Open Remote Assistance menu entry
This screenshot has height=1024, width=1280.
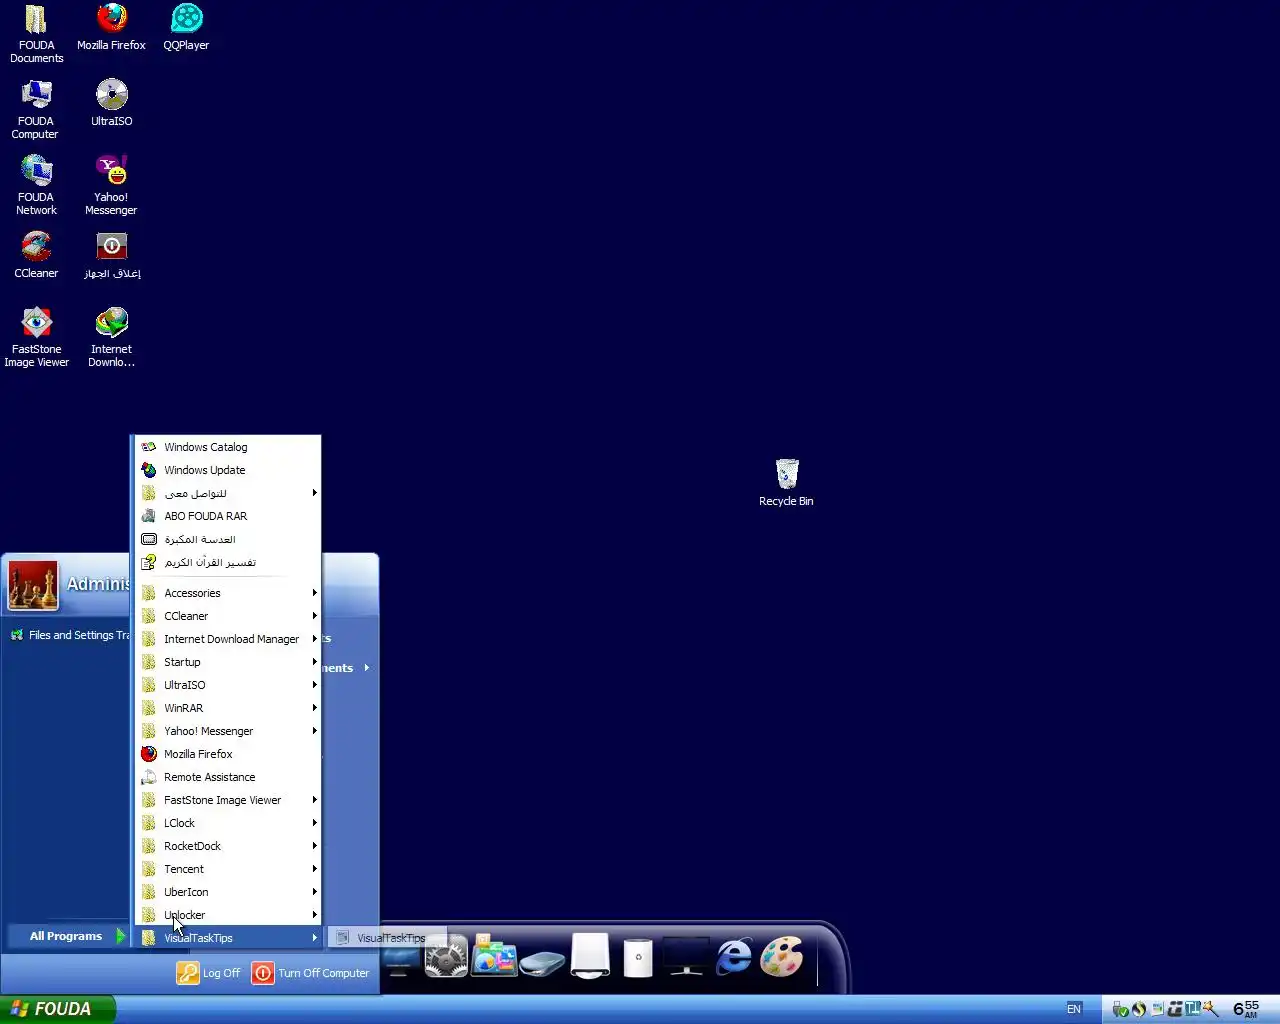pos(228,777)
